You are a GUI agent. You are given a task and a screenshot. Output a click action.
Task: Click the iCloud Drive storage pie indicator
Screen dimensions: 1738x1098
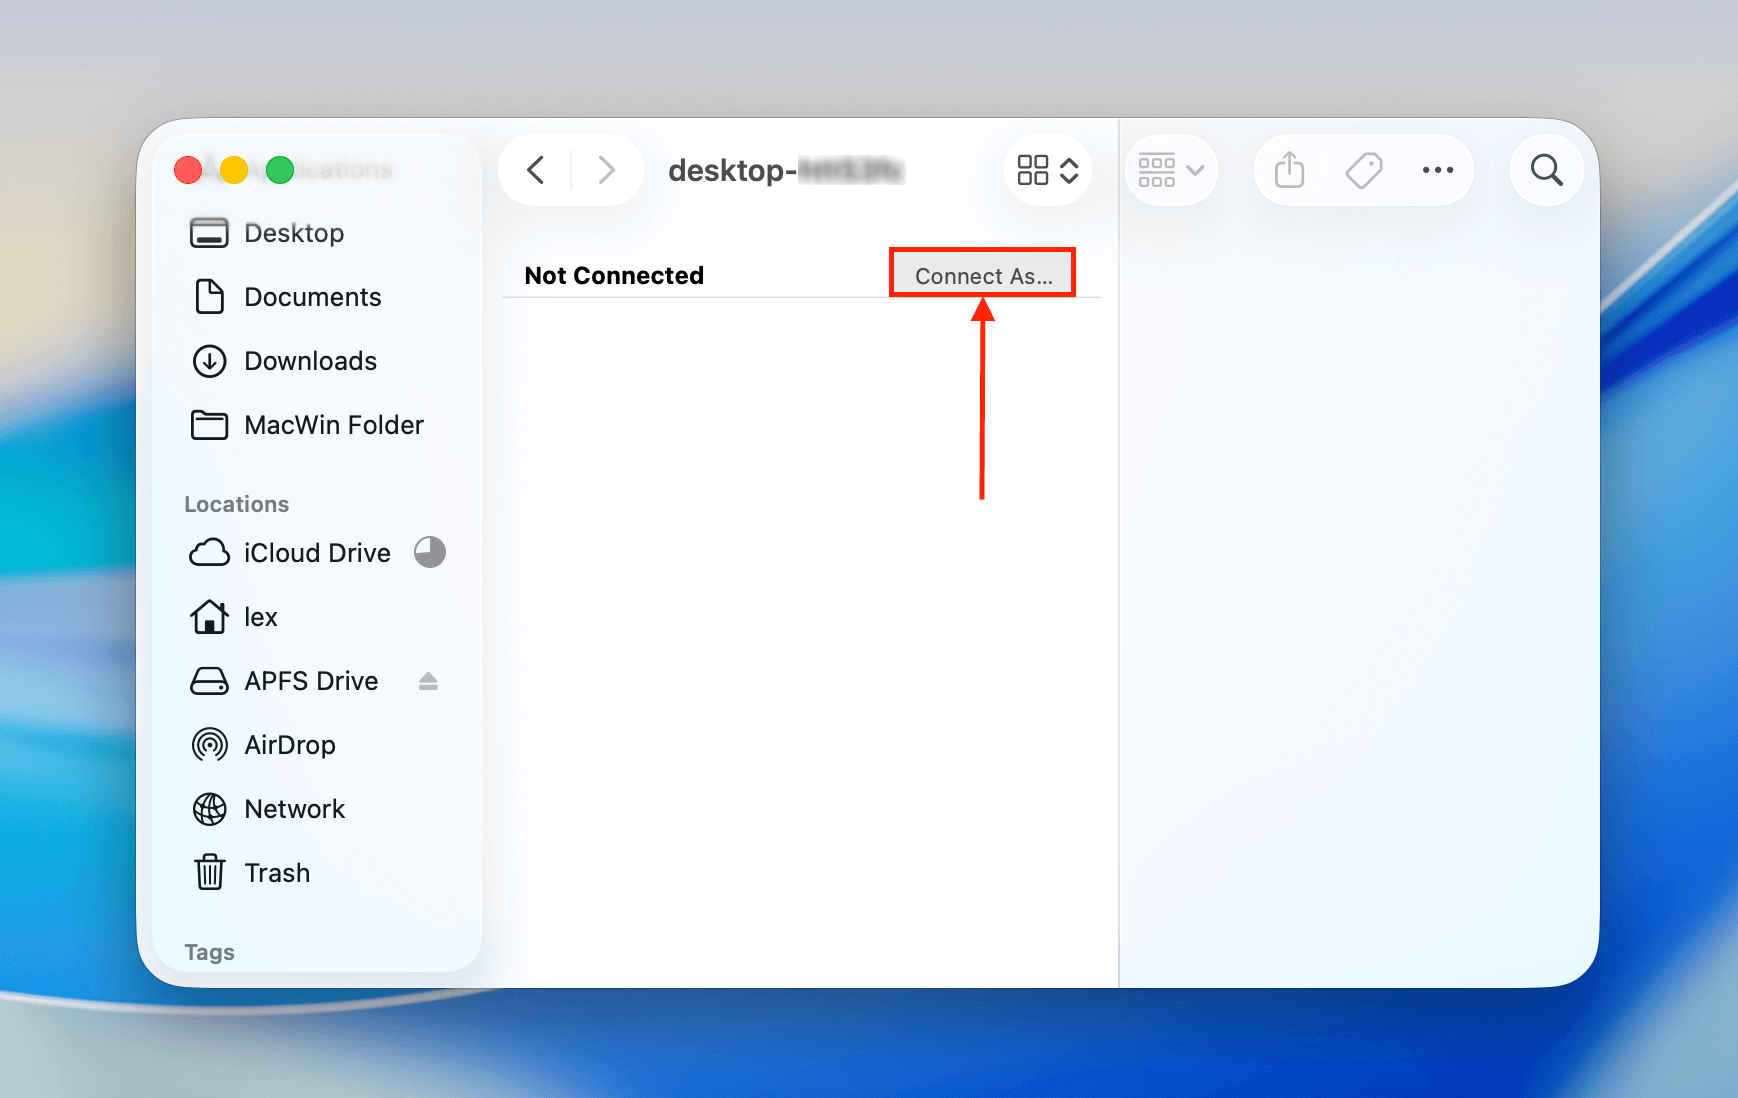click(x=430, y=552)
